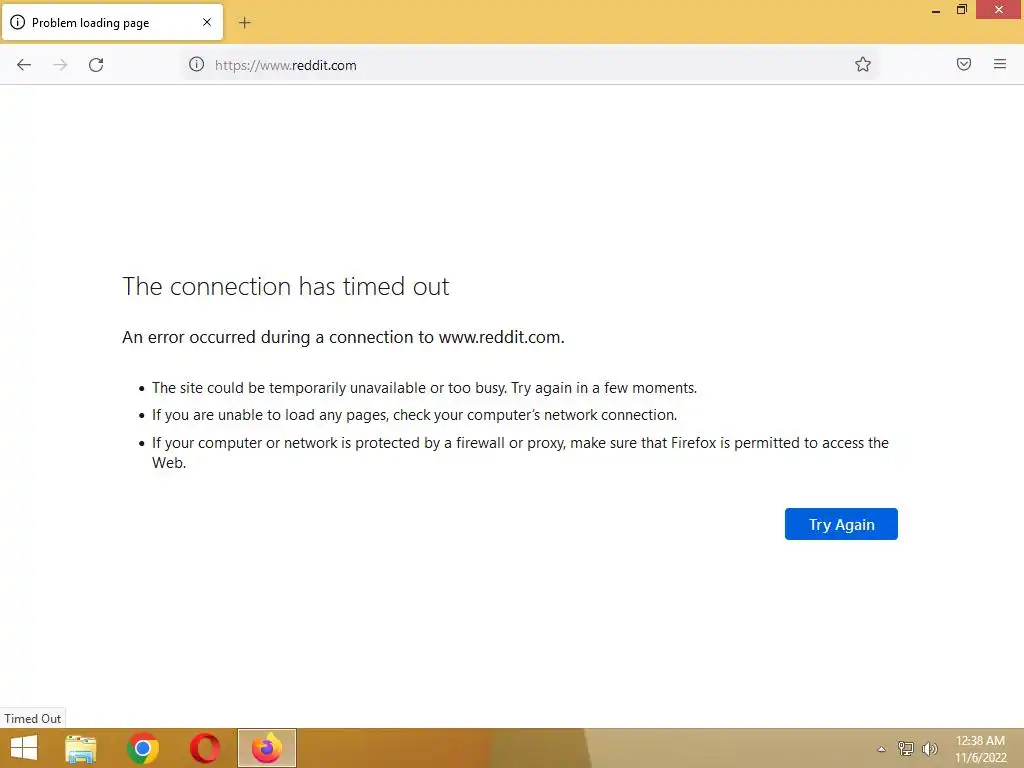Open the clock showing 12:38 AM
Viewport: 1024px width, 768px height.
981,749
